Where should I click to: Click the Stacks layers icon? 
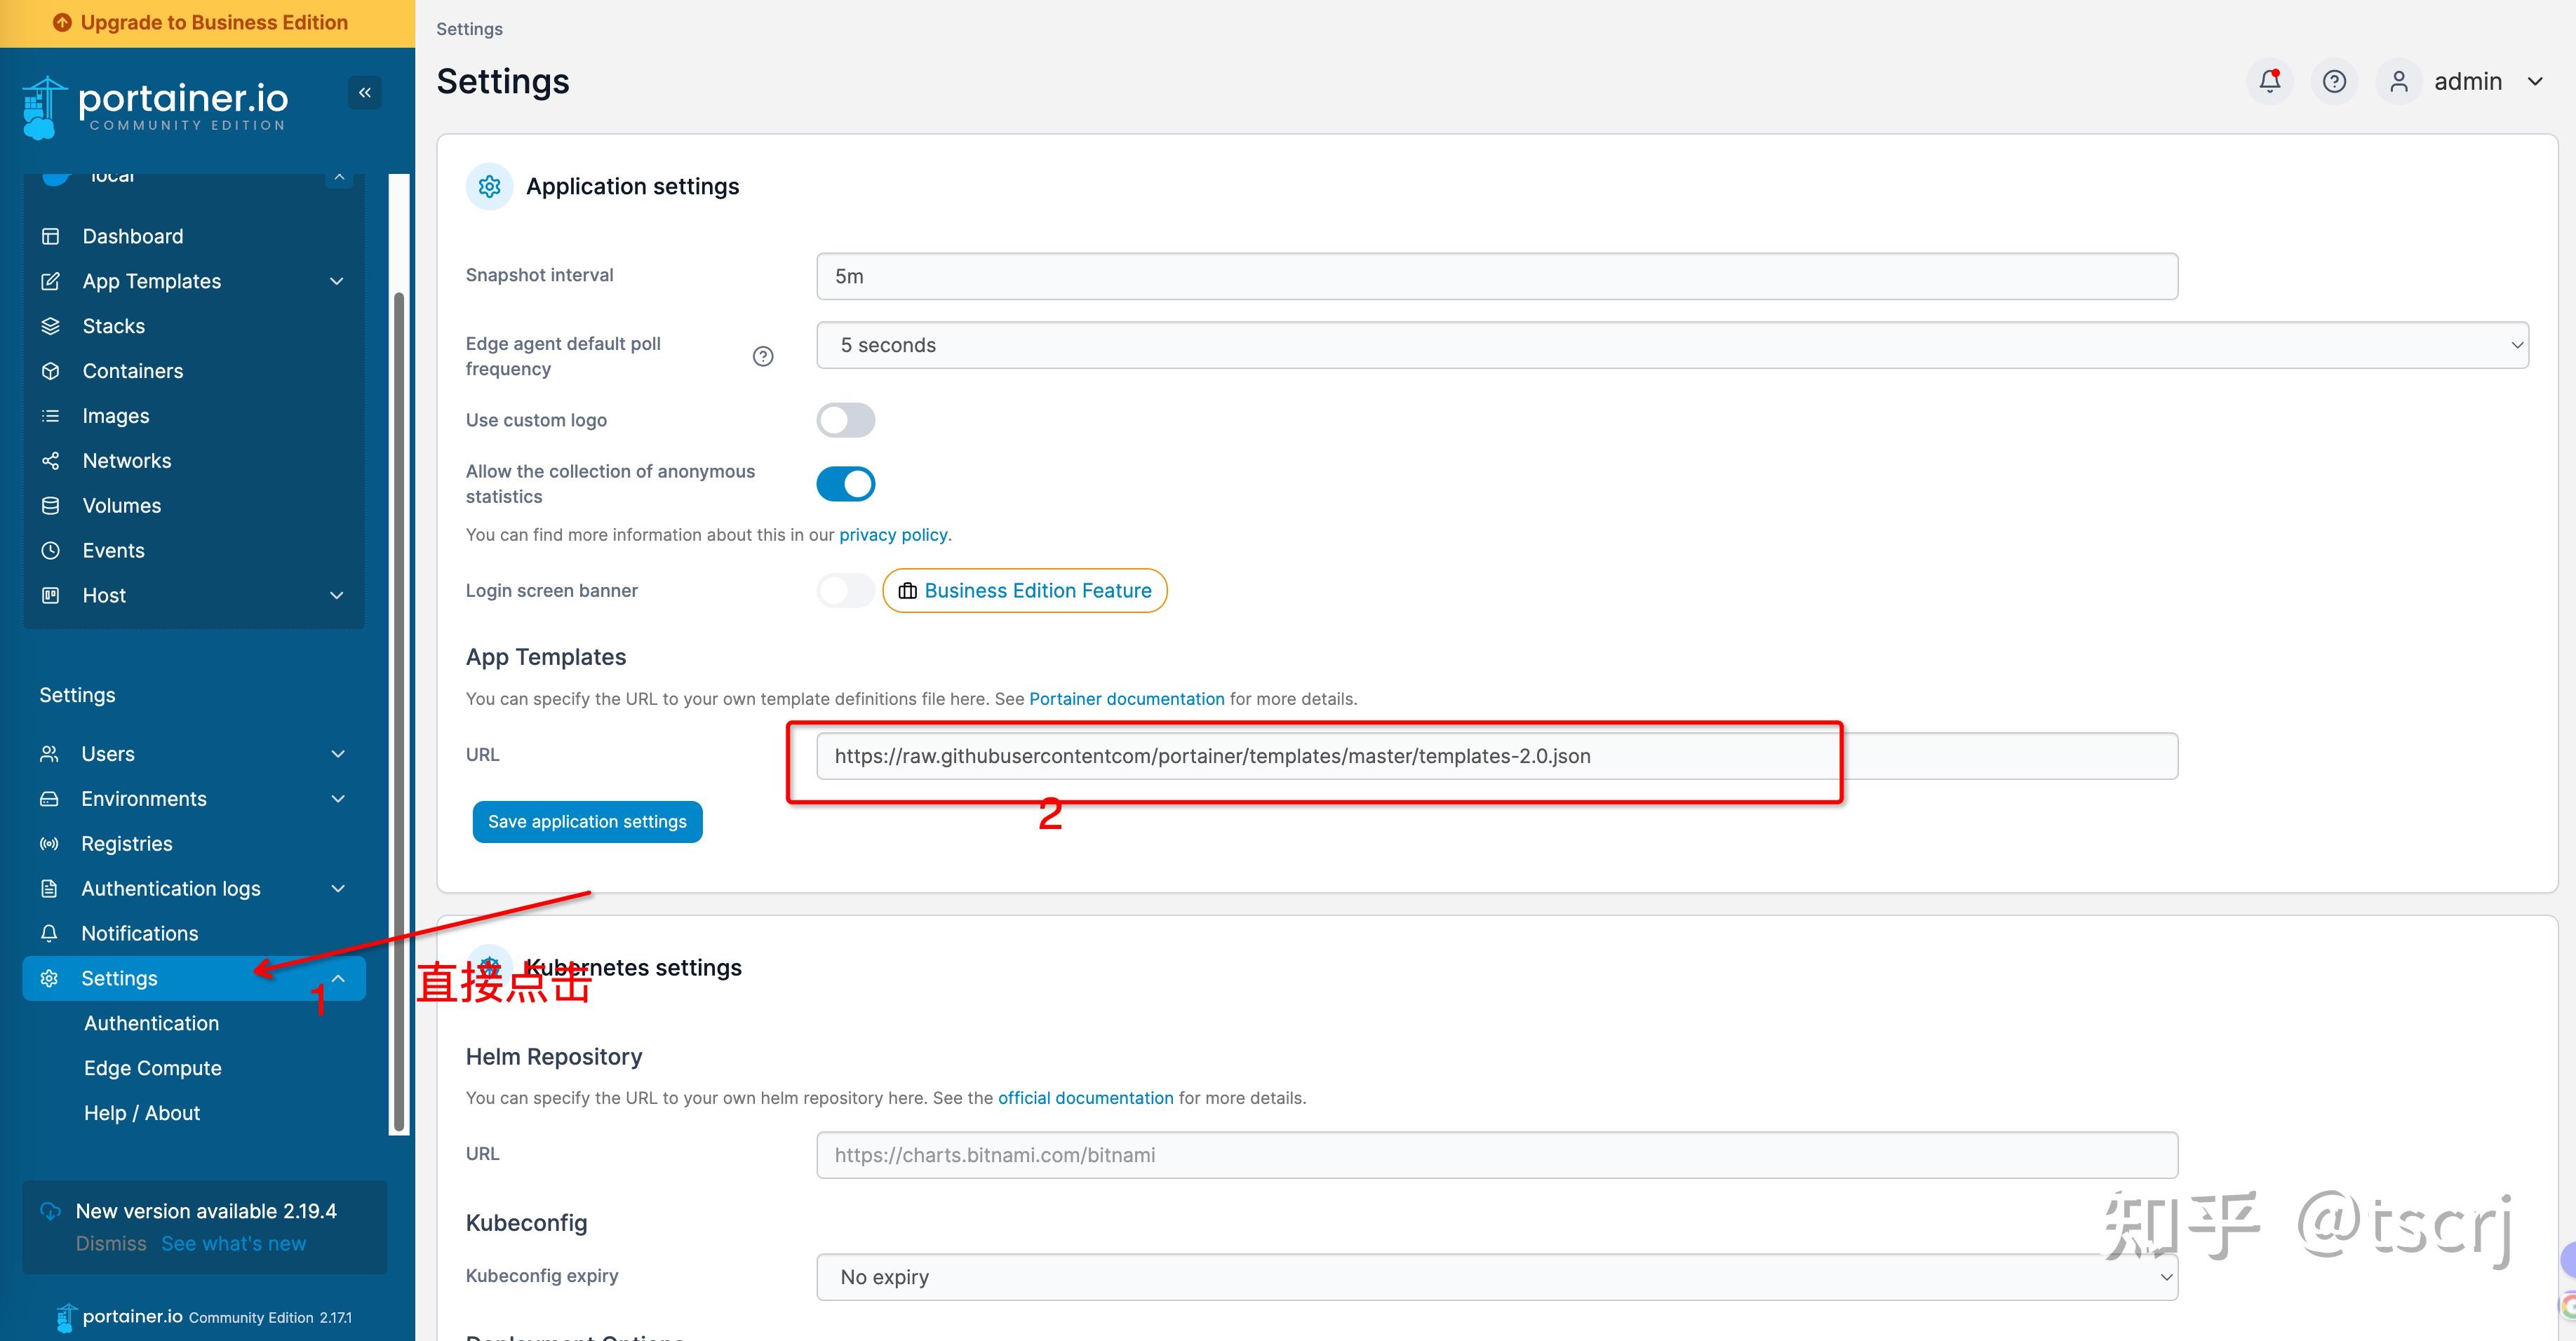(51, 326)
